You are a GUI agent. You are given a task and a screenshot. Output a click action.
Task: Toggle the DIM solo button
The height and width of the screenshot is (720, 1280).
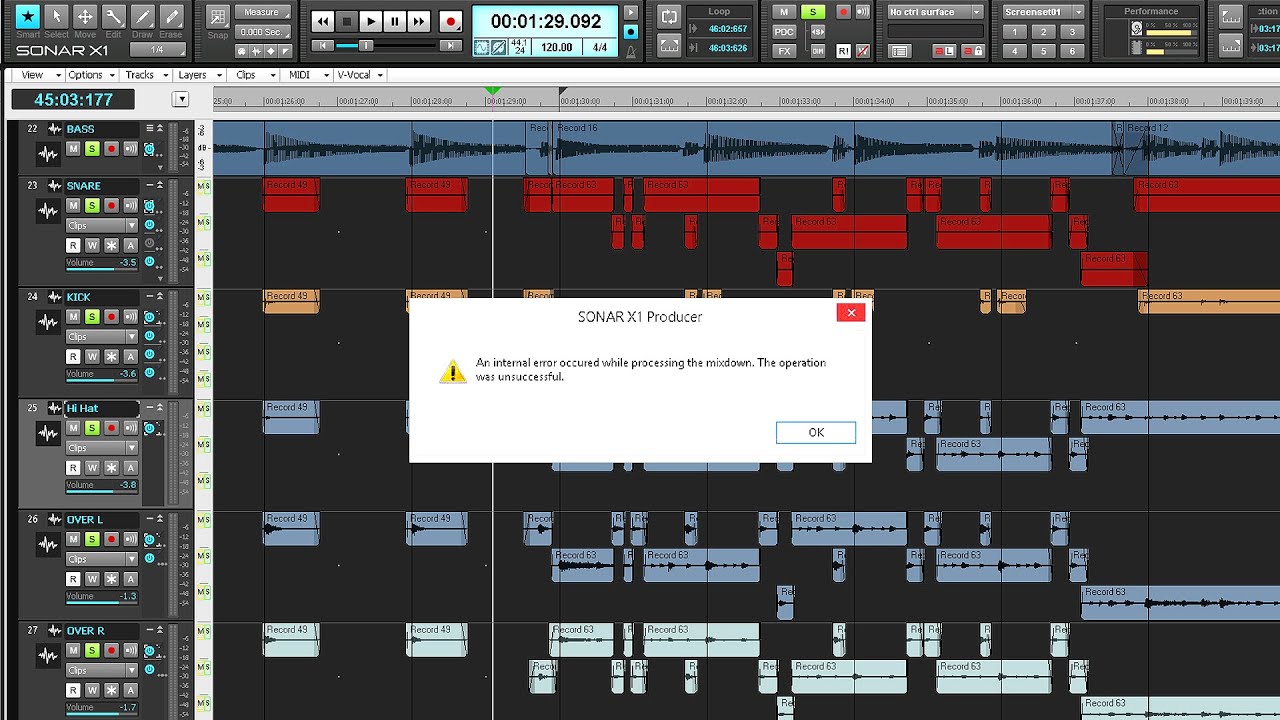pyautogui.click(x=818, y=51)
